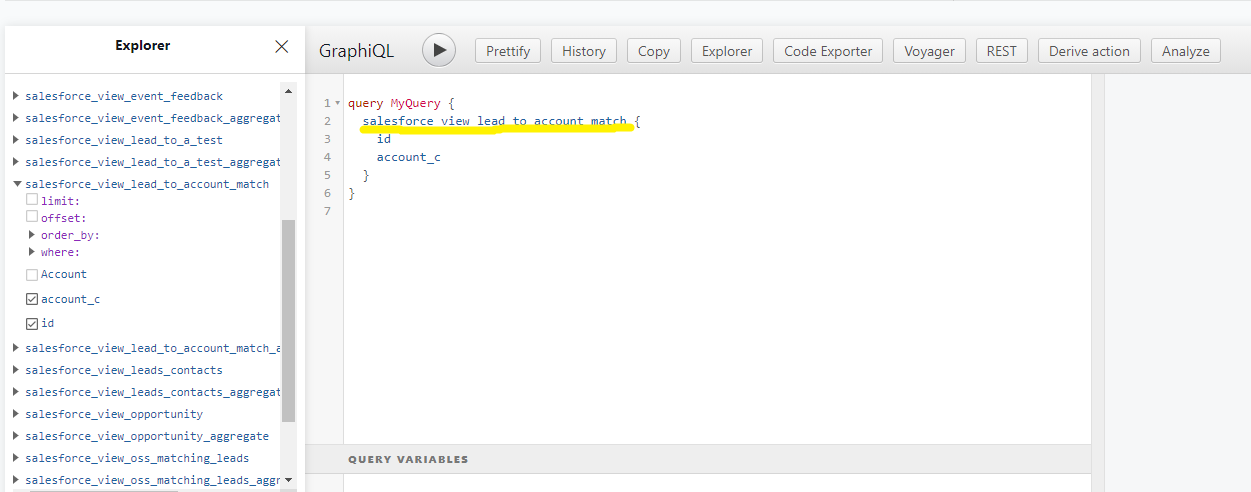The image size is (1251, 492).
Task: Open the query History
Action: (584, 51)
